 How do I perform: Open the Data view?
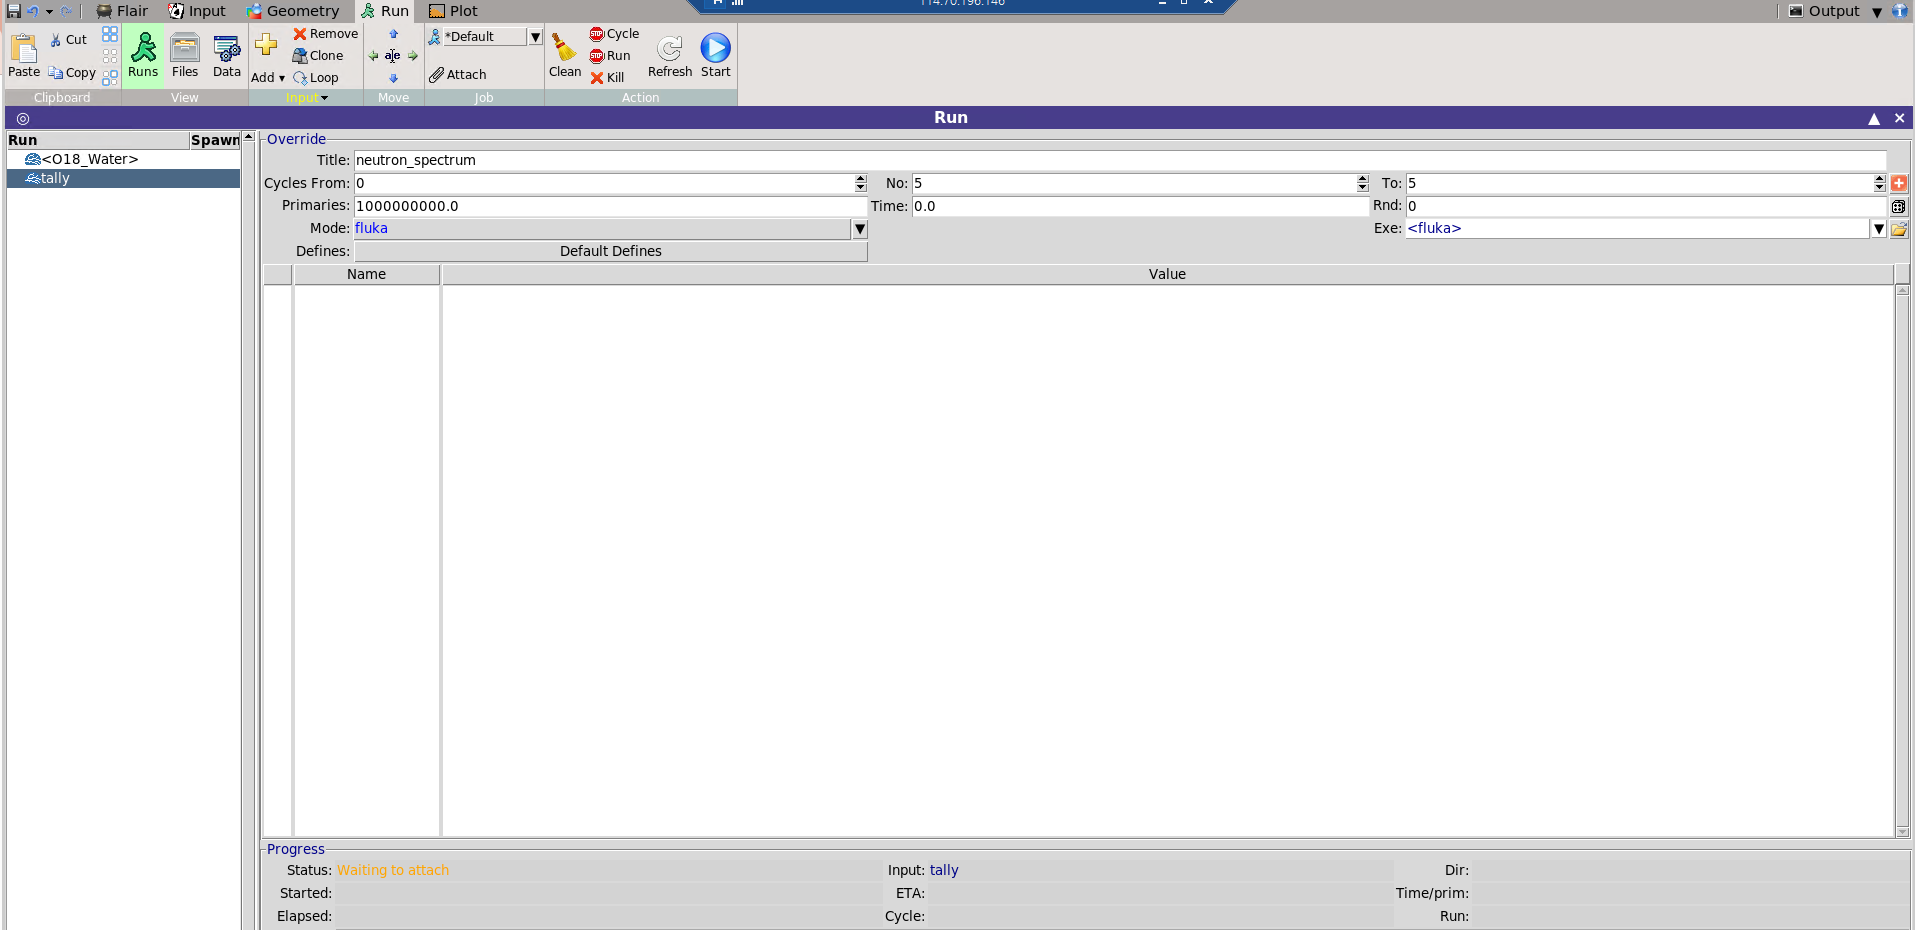point(227,55)
